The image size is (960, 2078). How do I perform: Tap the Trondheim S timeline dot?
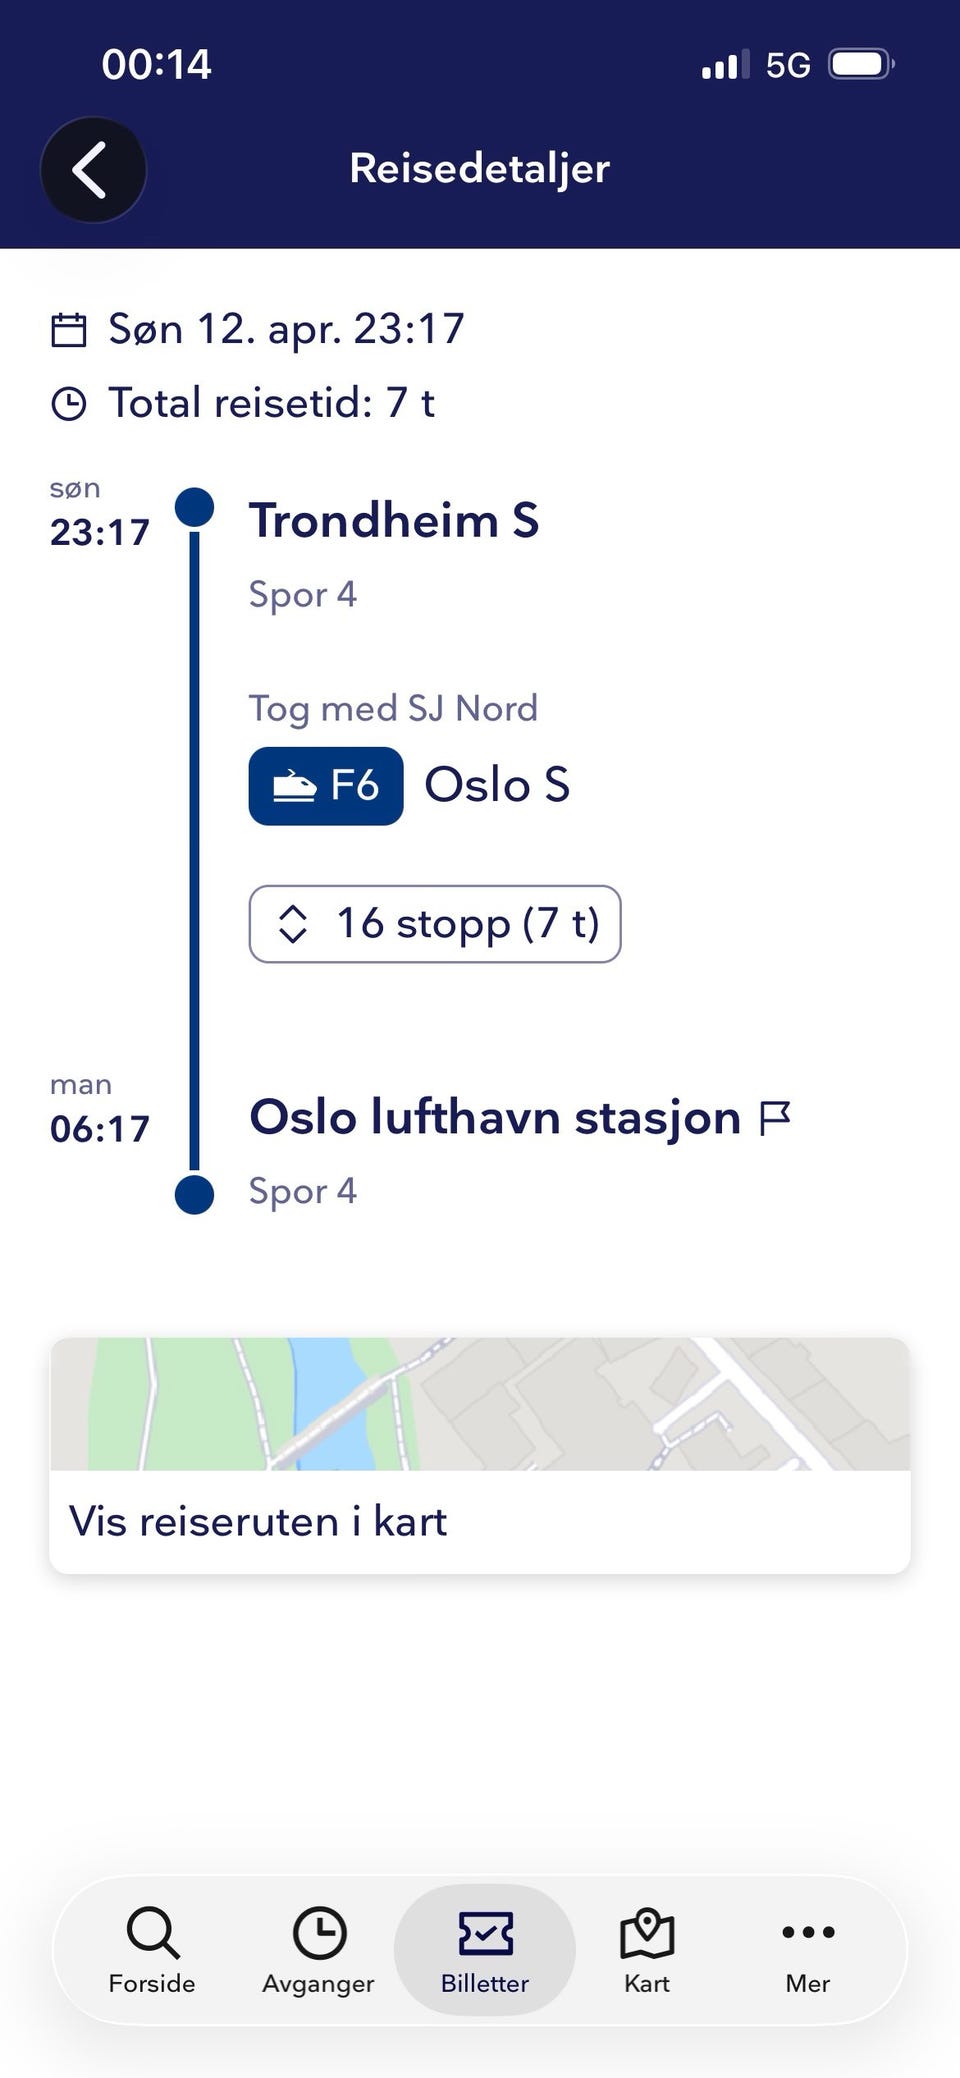(x=194, y=508)
